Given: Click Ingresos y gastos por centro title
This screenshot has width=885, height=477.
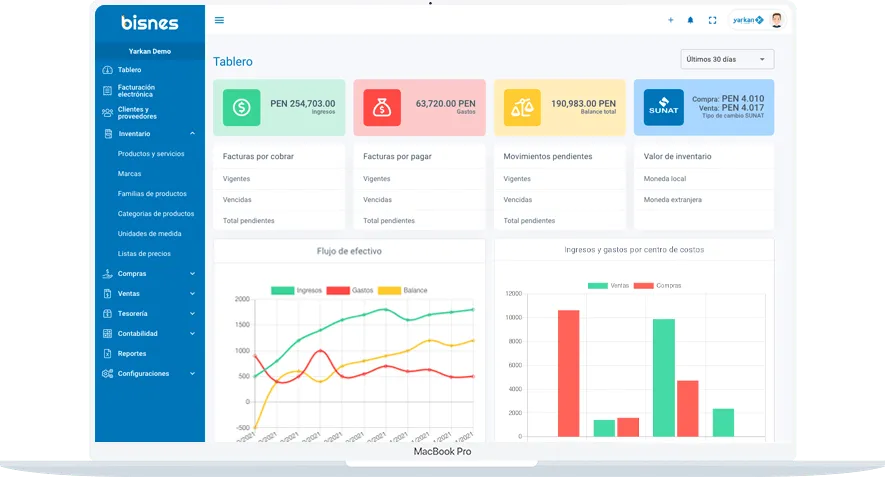Looking at the screenshot, I should pyautogui.click(x=634, y=250).
